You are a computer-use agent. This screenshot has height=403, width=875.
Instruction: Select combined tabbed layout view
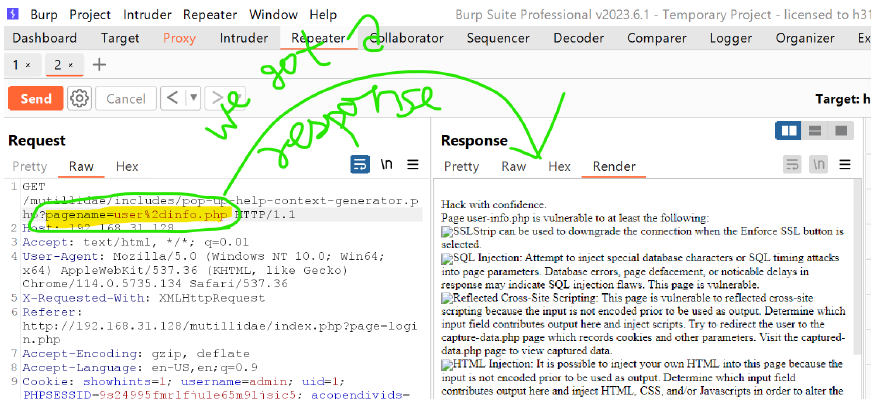(841, 131)
